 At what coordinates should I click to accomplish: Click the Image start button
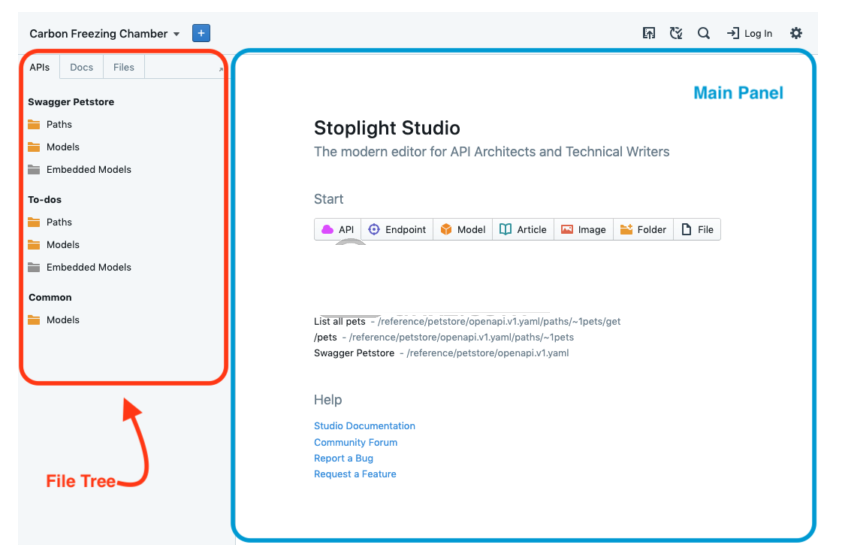point(583,230)
